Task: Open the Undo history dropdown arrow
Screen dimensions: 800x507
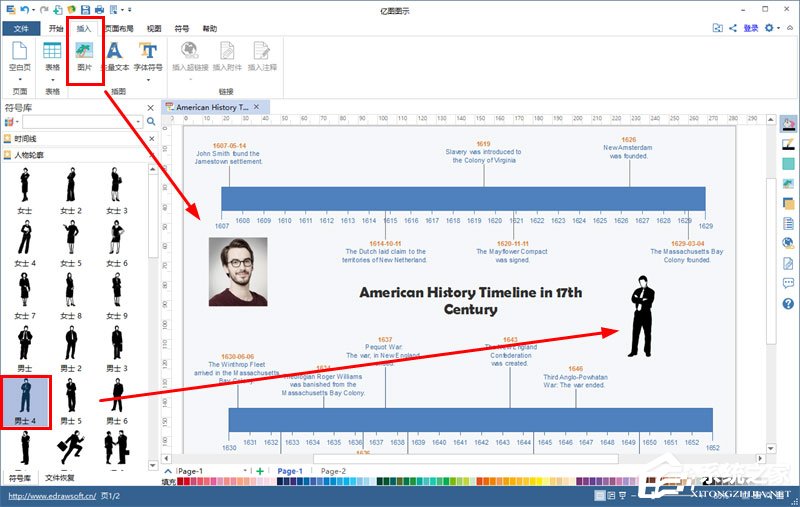Action: (x=33, y=10)
